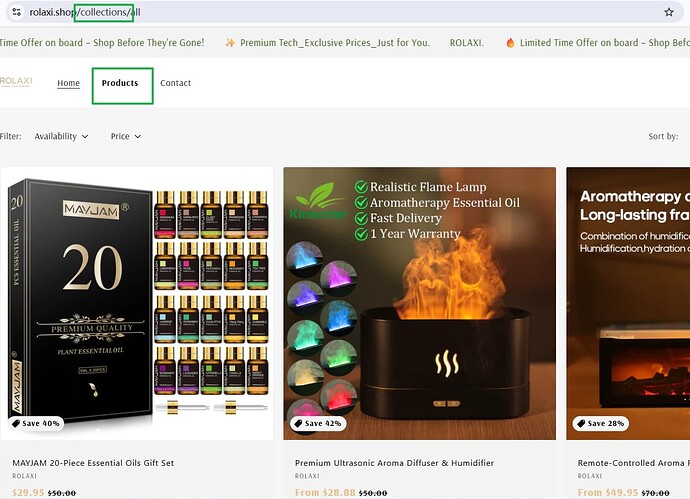Click the rolaxi.shop URL address field

tap(343, 12)
